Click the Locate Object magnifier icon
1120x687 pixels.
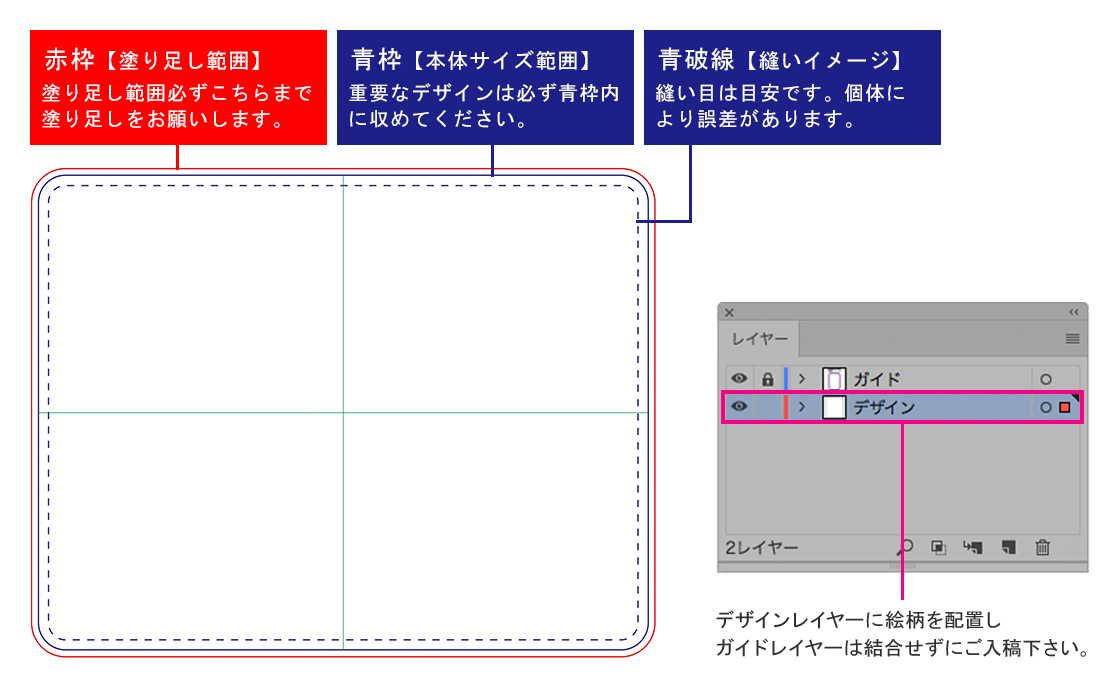coord(906,547)
